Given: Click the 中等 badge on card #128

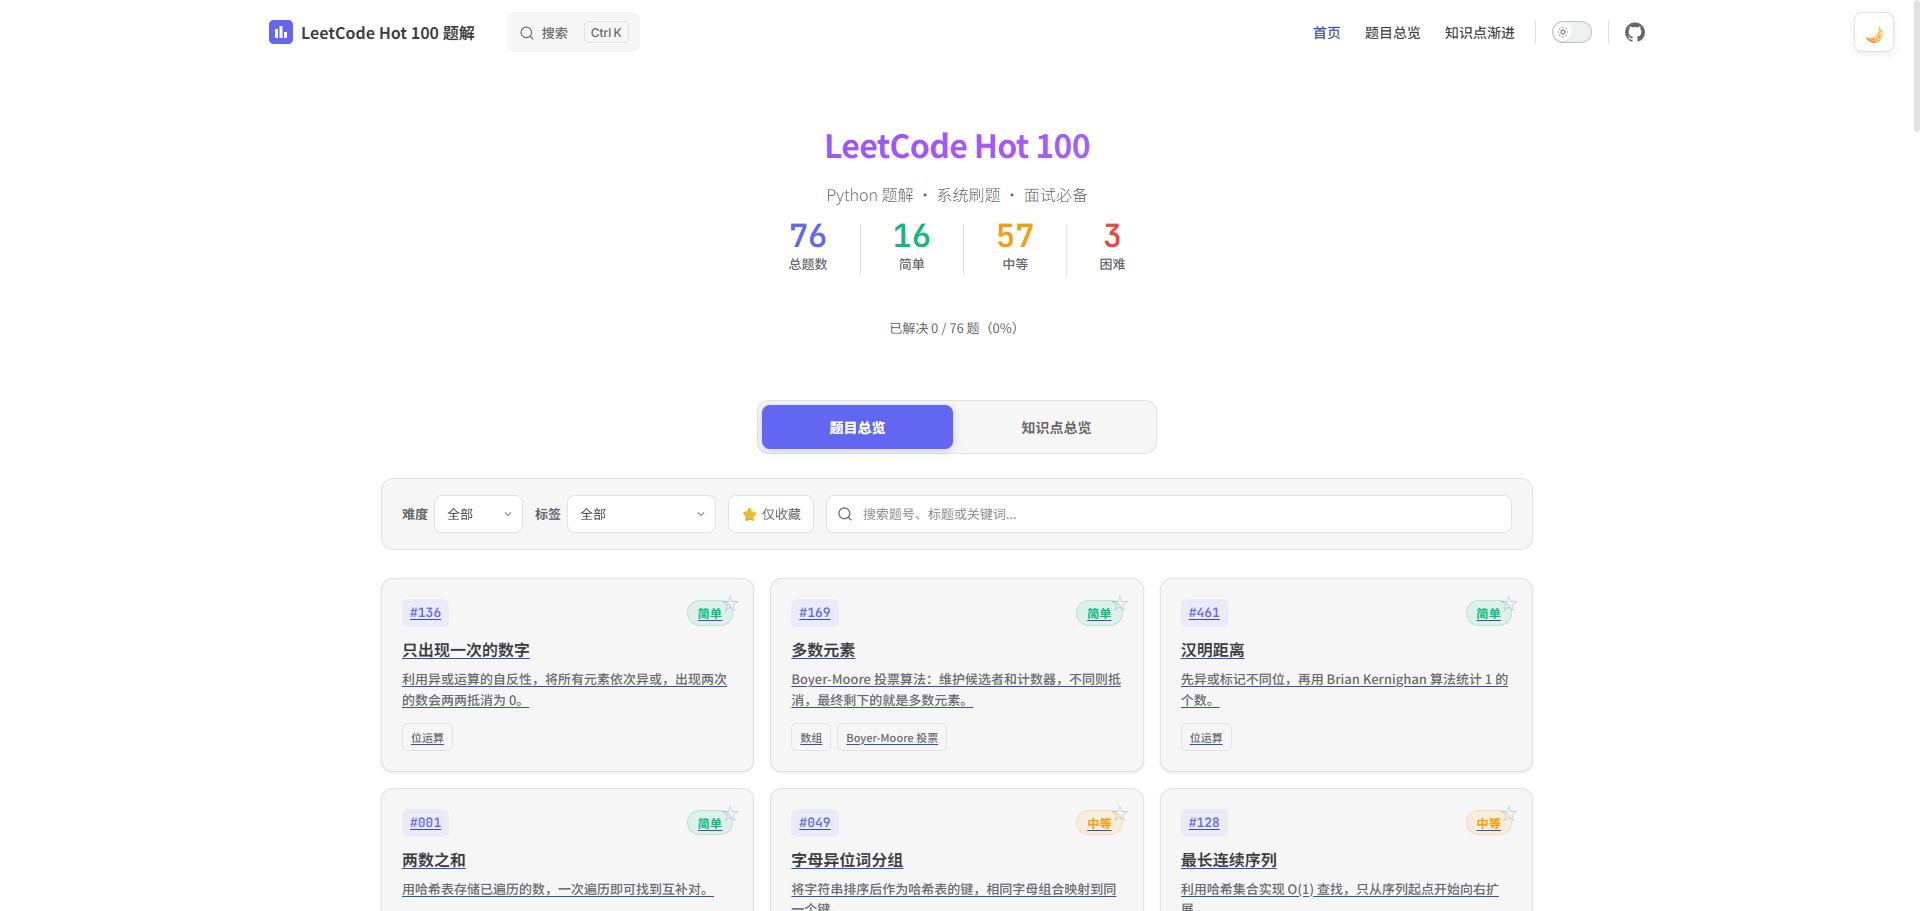Looking at the screenshot, I should 1489,824.
